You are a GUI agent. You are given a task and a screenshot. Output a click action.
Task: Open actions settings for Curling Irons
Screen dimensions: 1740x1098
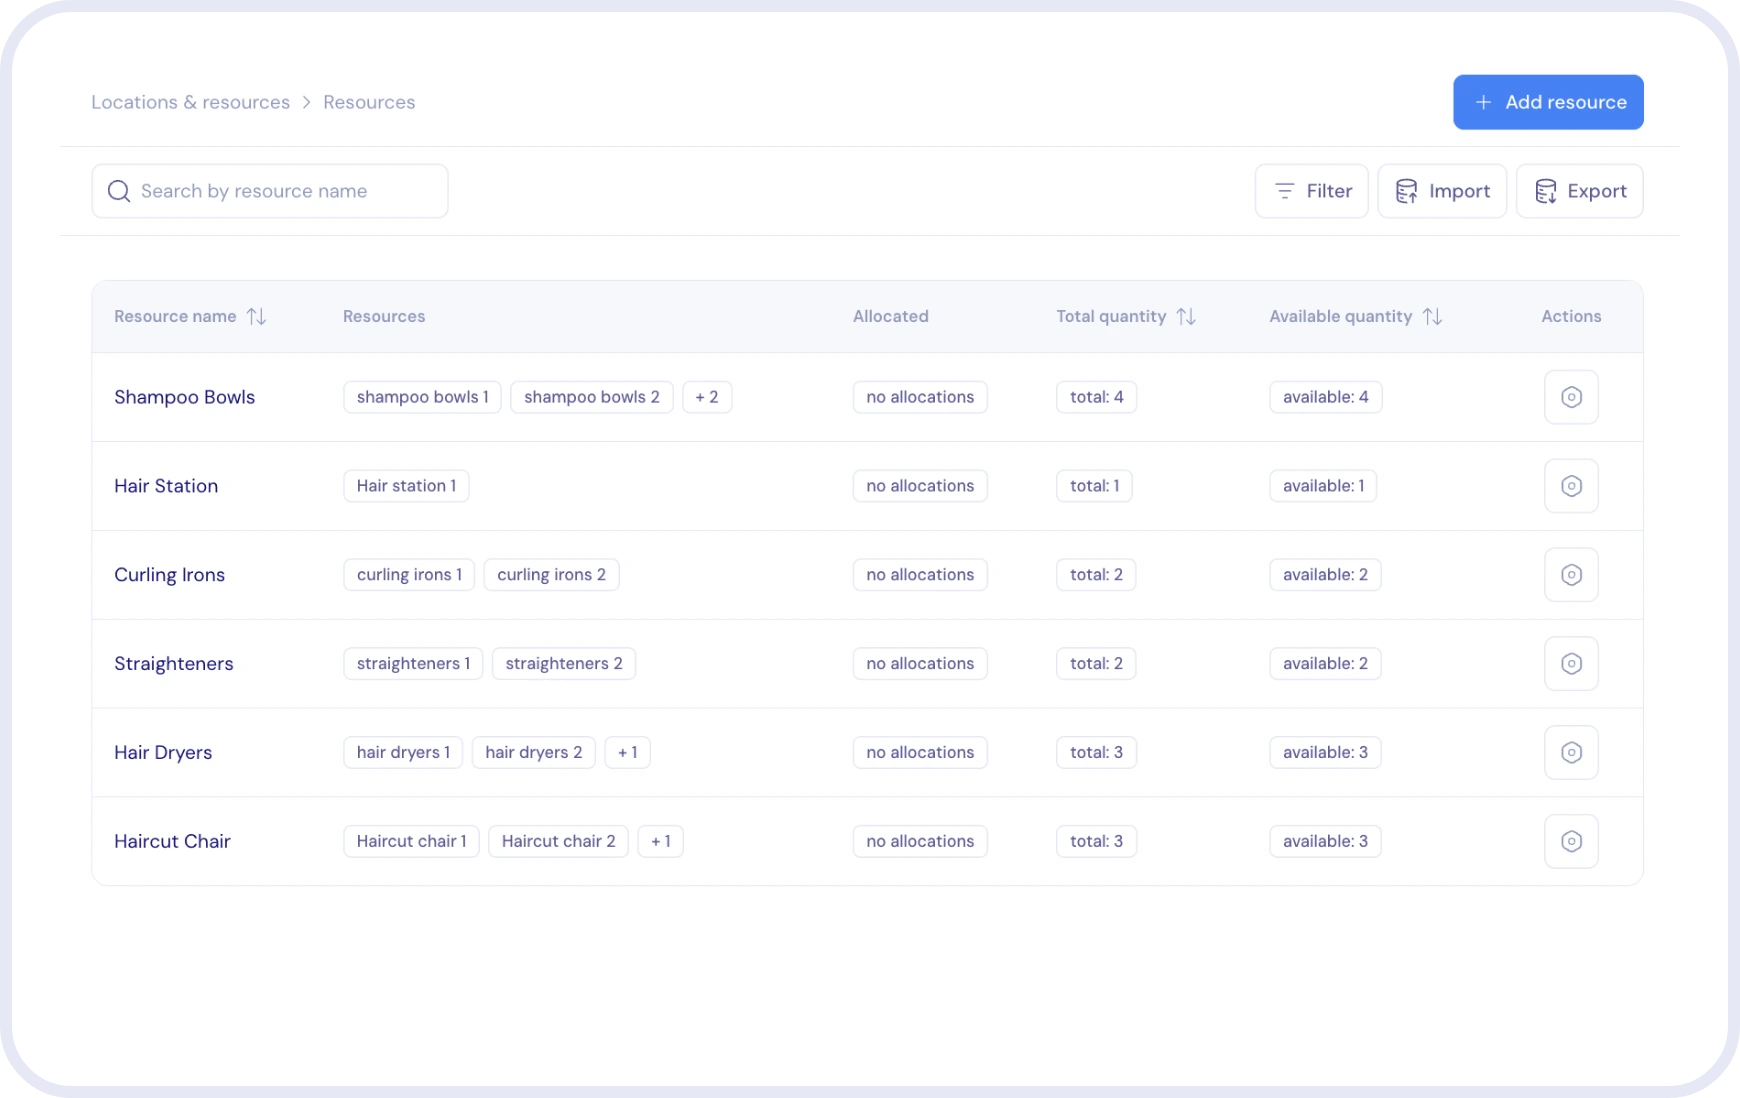1570,574
